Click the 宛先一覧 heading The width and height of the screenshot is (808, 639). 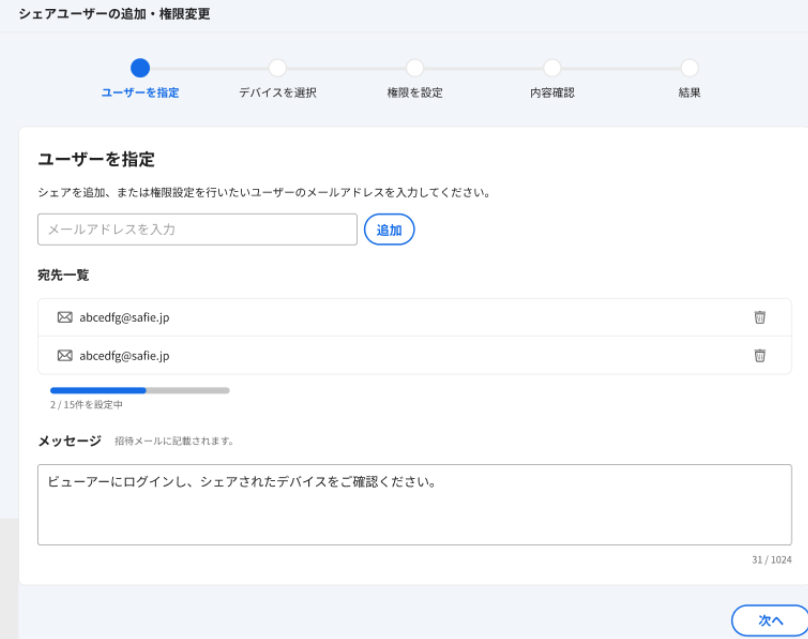tap(63, 275)
